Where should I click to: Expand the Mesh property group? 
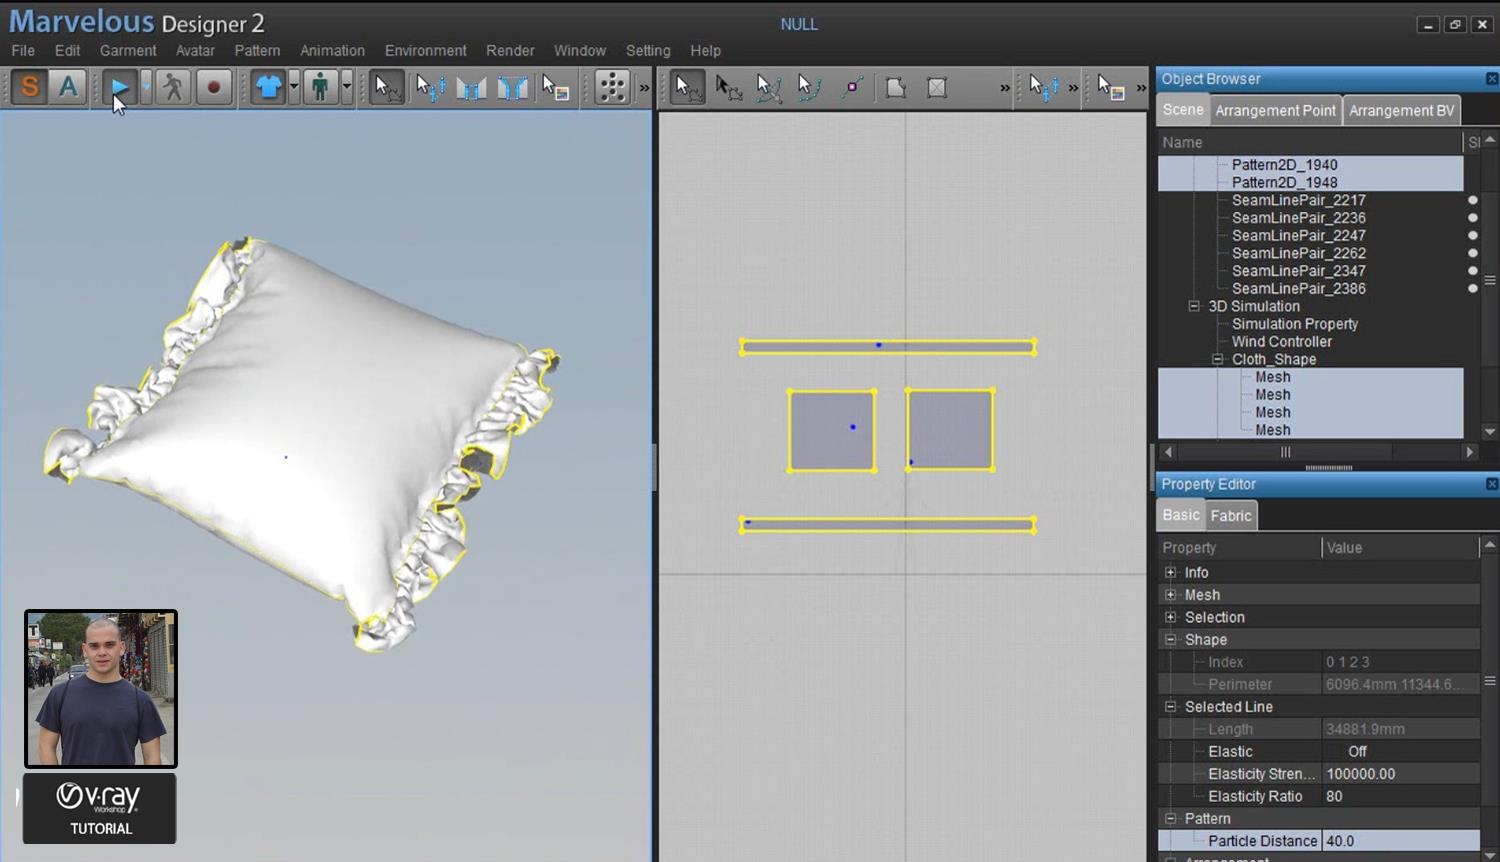[1171, 595]
